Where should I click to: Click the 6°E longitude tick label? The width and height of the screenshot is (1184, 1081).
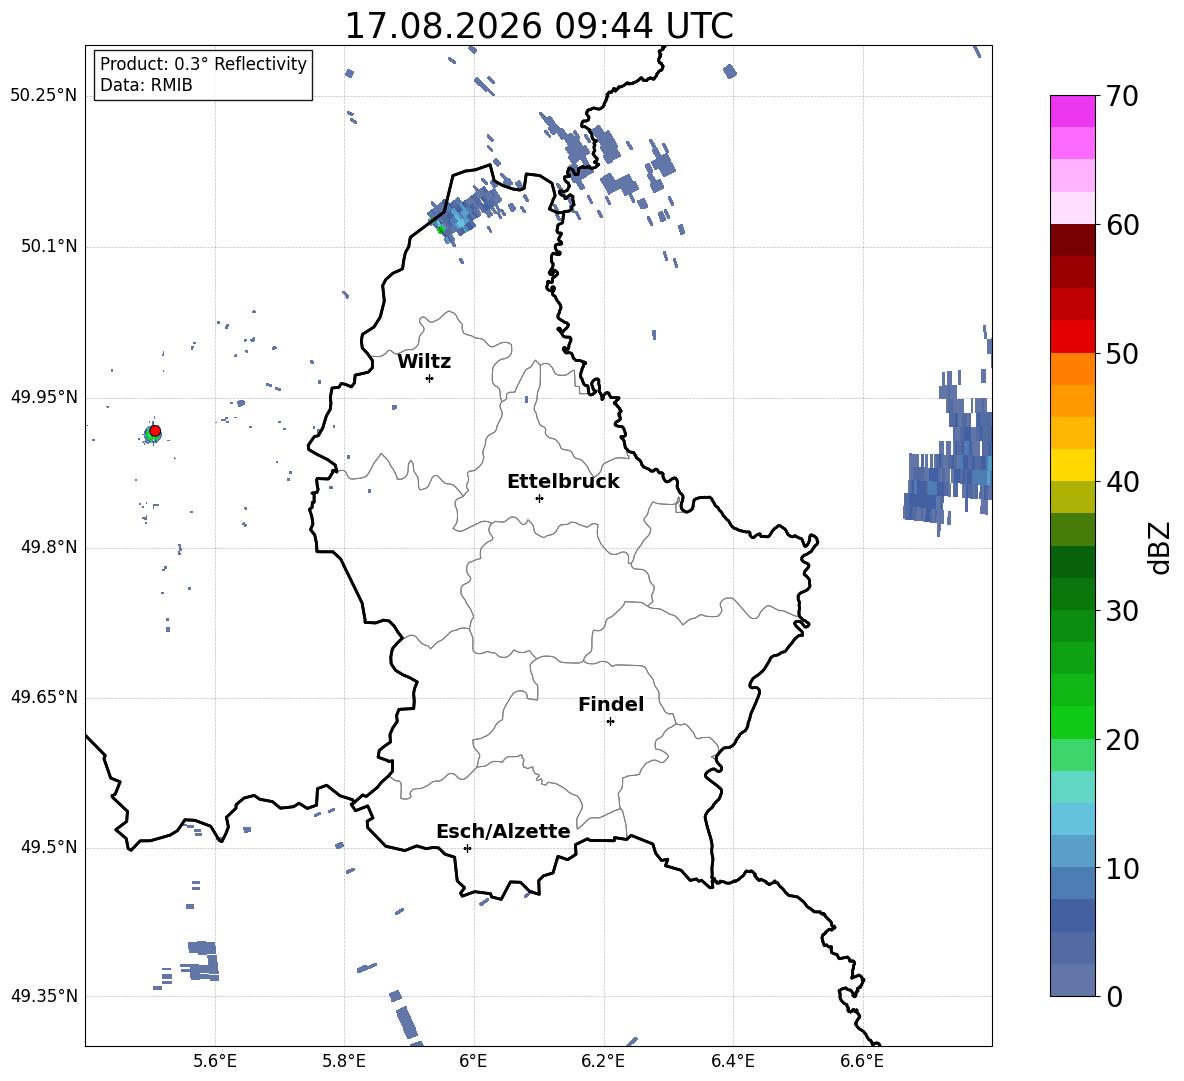(x=473, y=1061)
